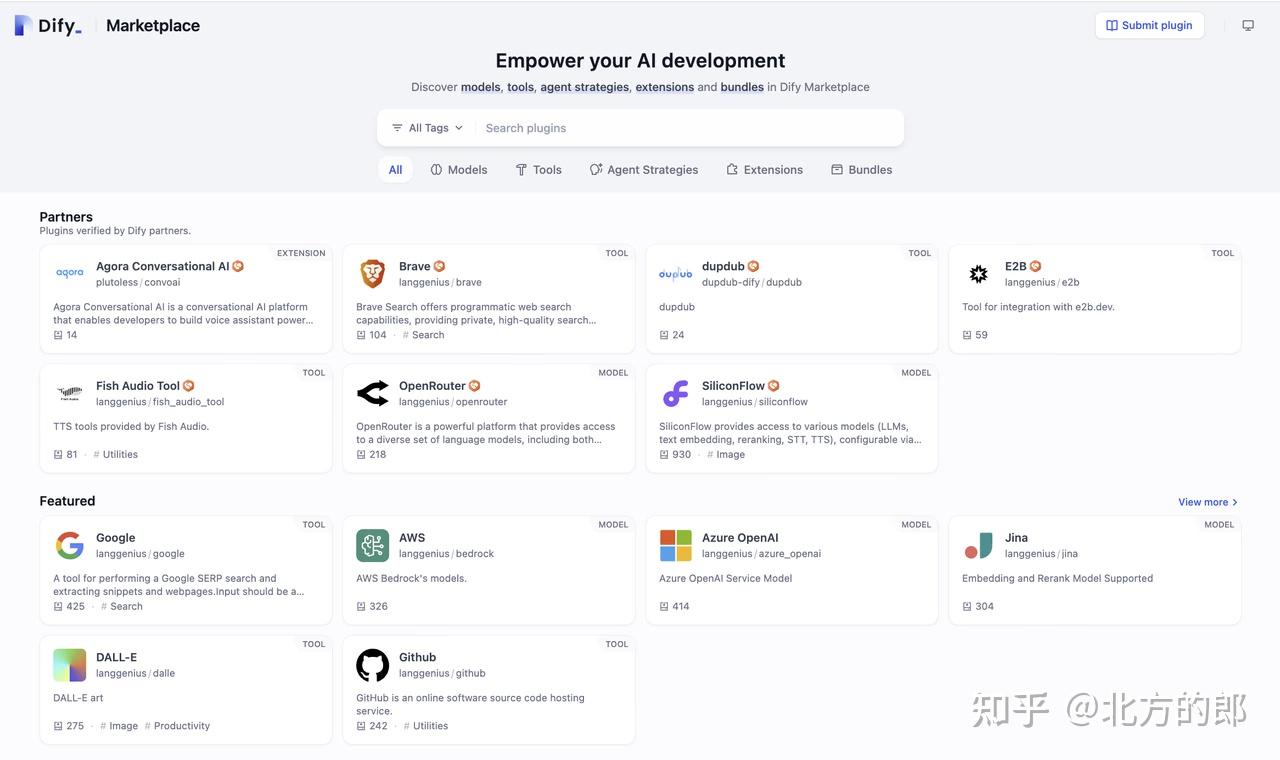Click the Agora Conversational AI logo

tap(70, 273)
